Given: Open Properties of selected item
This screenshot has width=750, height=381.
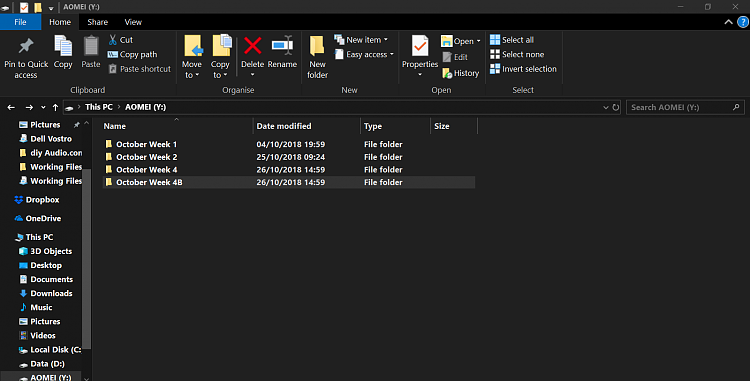Looking at the screenshot, I should pyautogui.click(x=420, y=56).
